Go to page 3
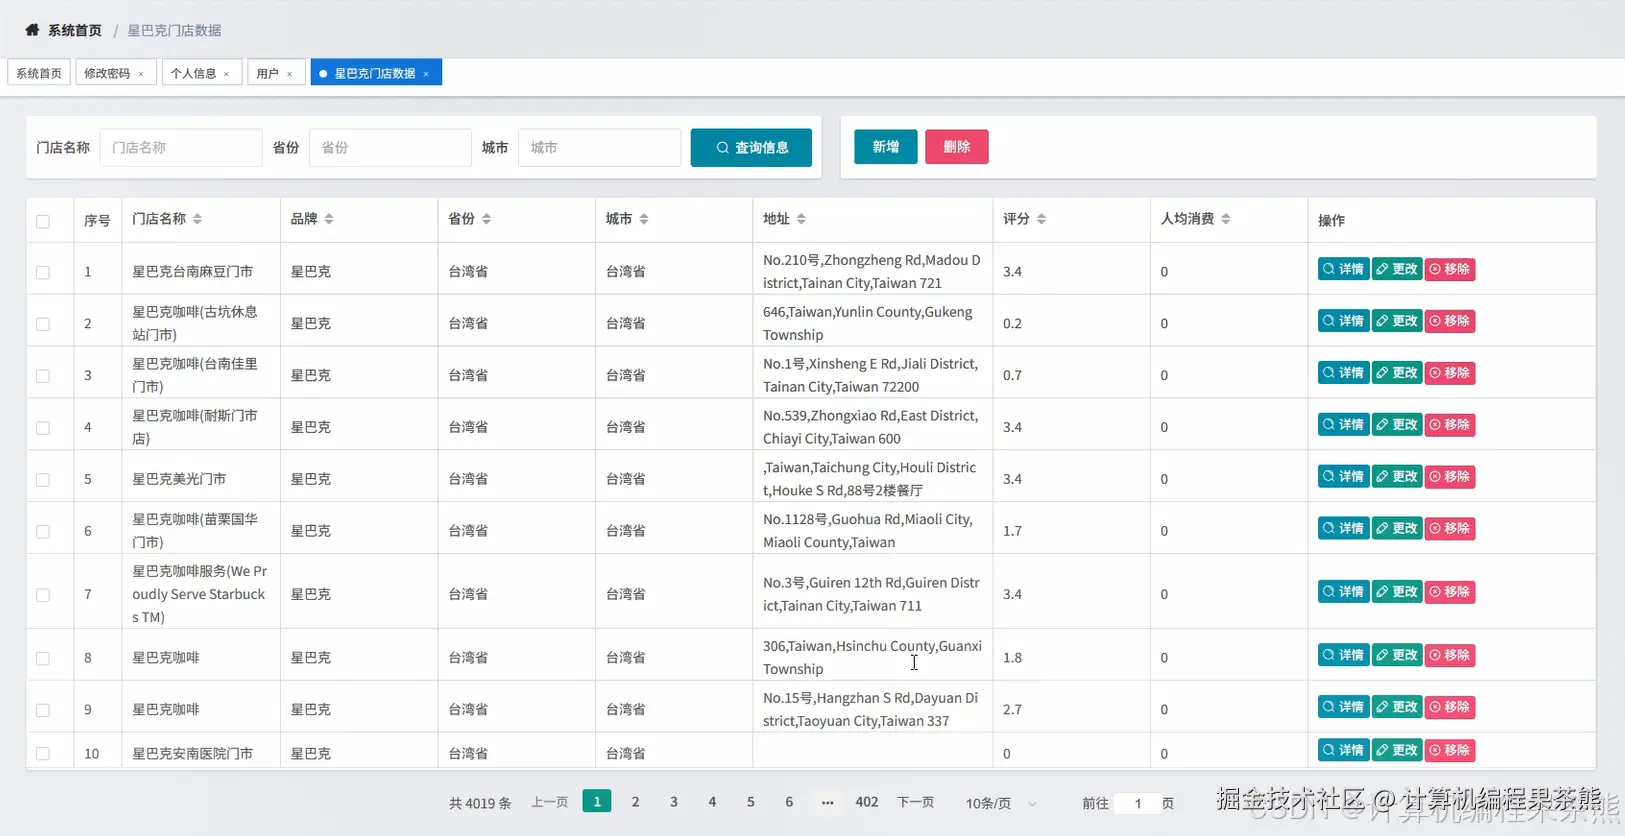Viewport: 1625px width, 836px height. pyautogui.click(x=674, y=802)
